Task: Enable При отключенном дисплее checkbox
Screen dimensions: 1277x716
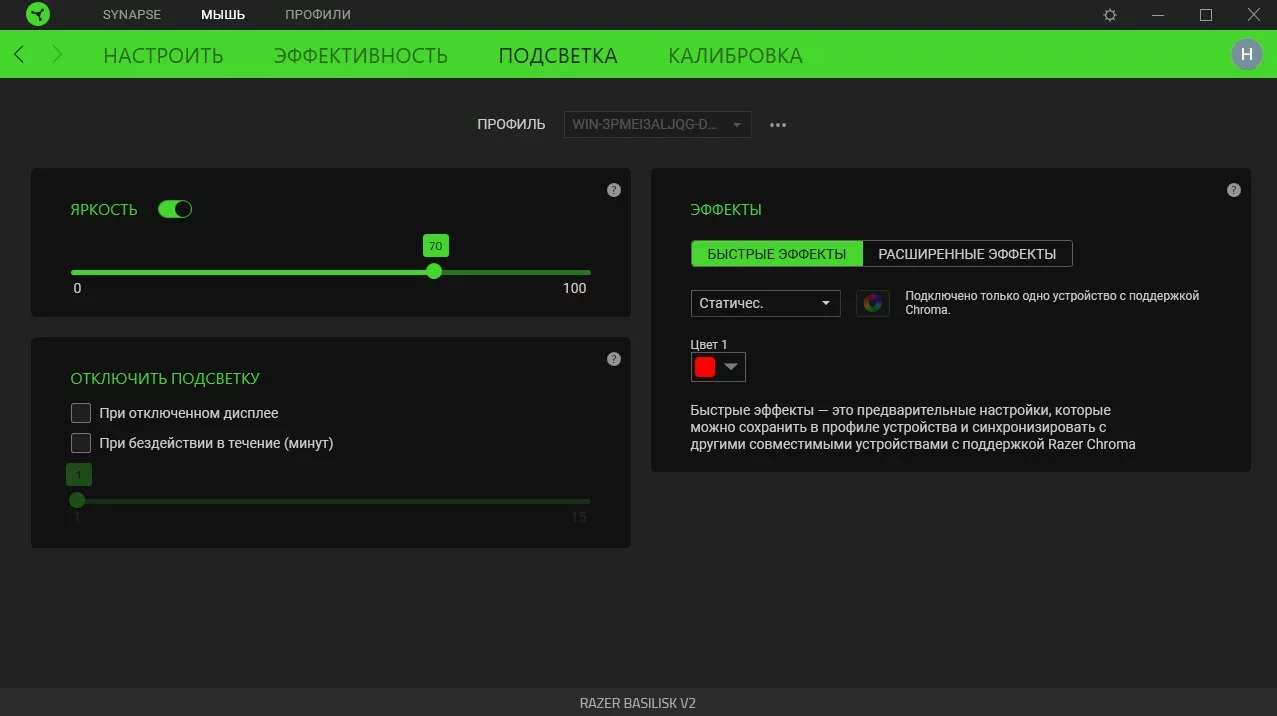Action: (x=81, y=413)
